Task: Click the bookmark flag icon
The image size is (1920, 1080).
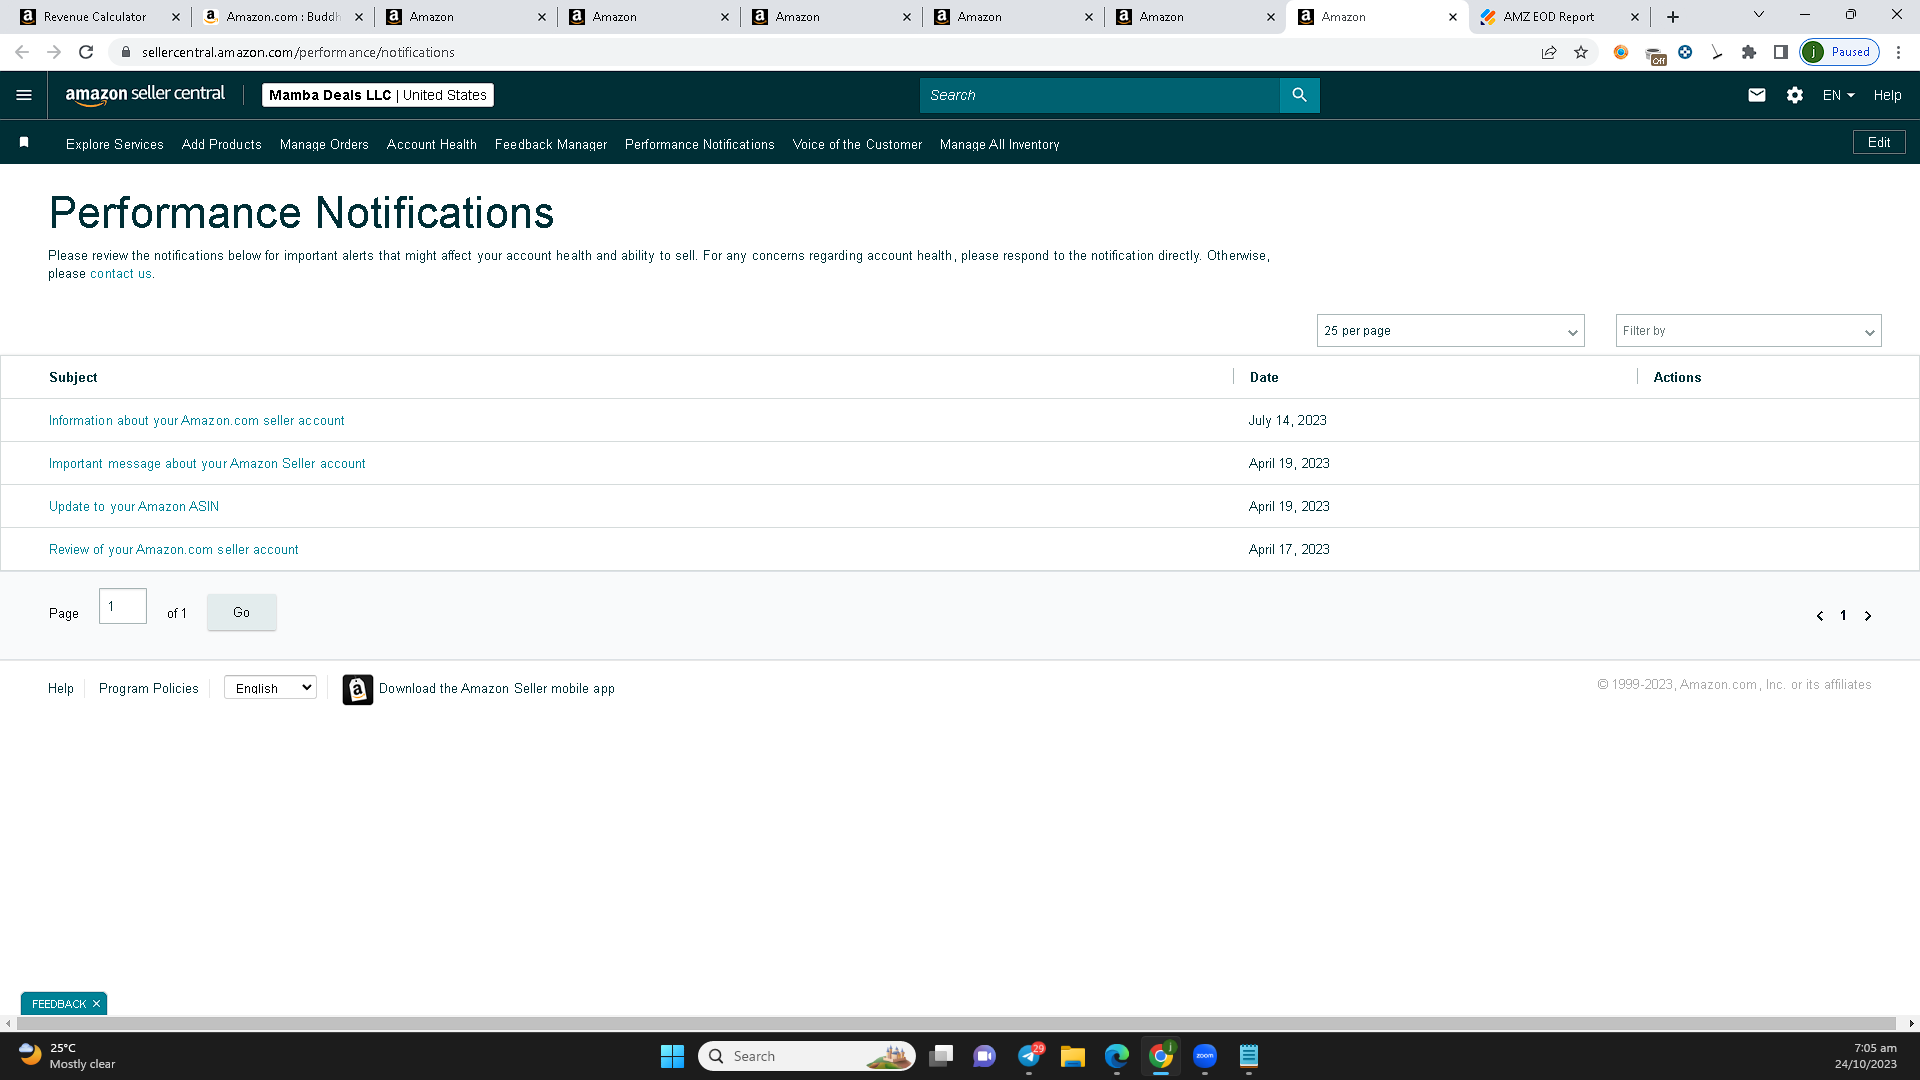Action: pyautogui.click(x=24, y=143)
